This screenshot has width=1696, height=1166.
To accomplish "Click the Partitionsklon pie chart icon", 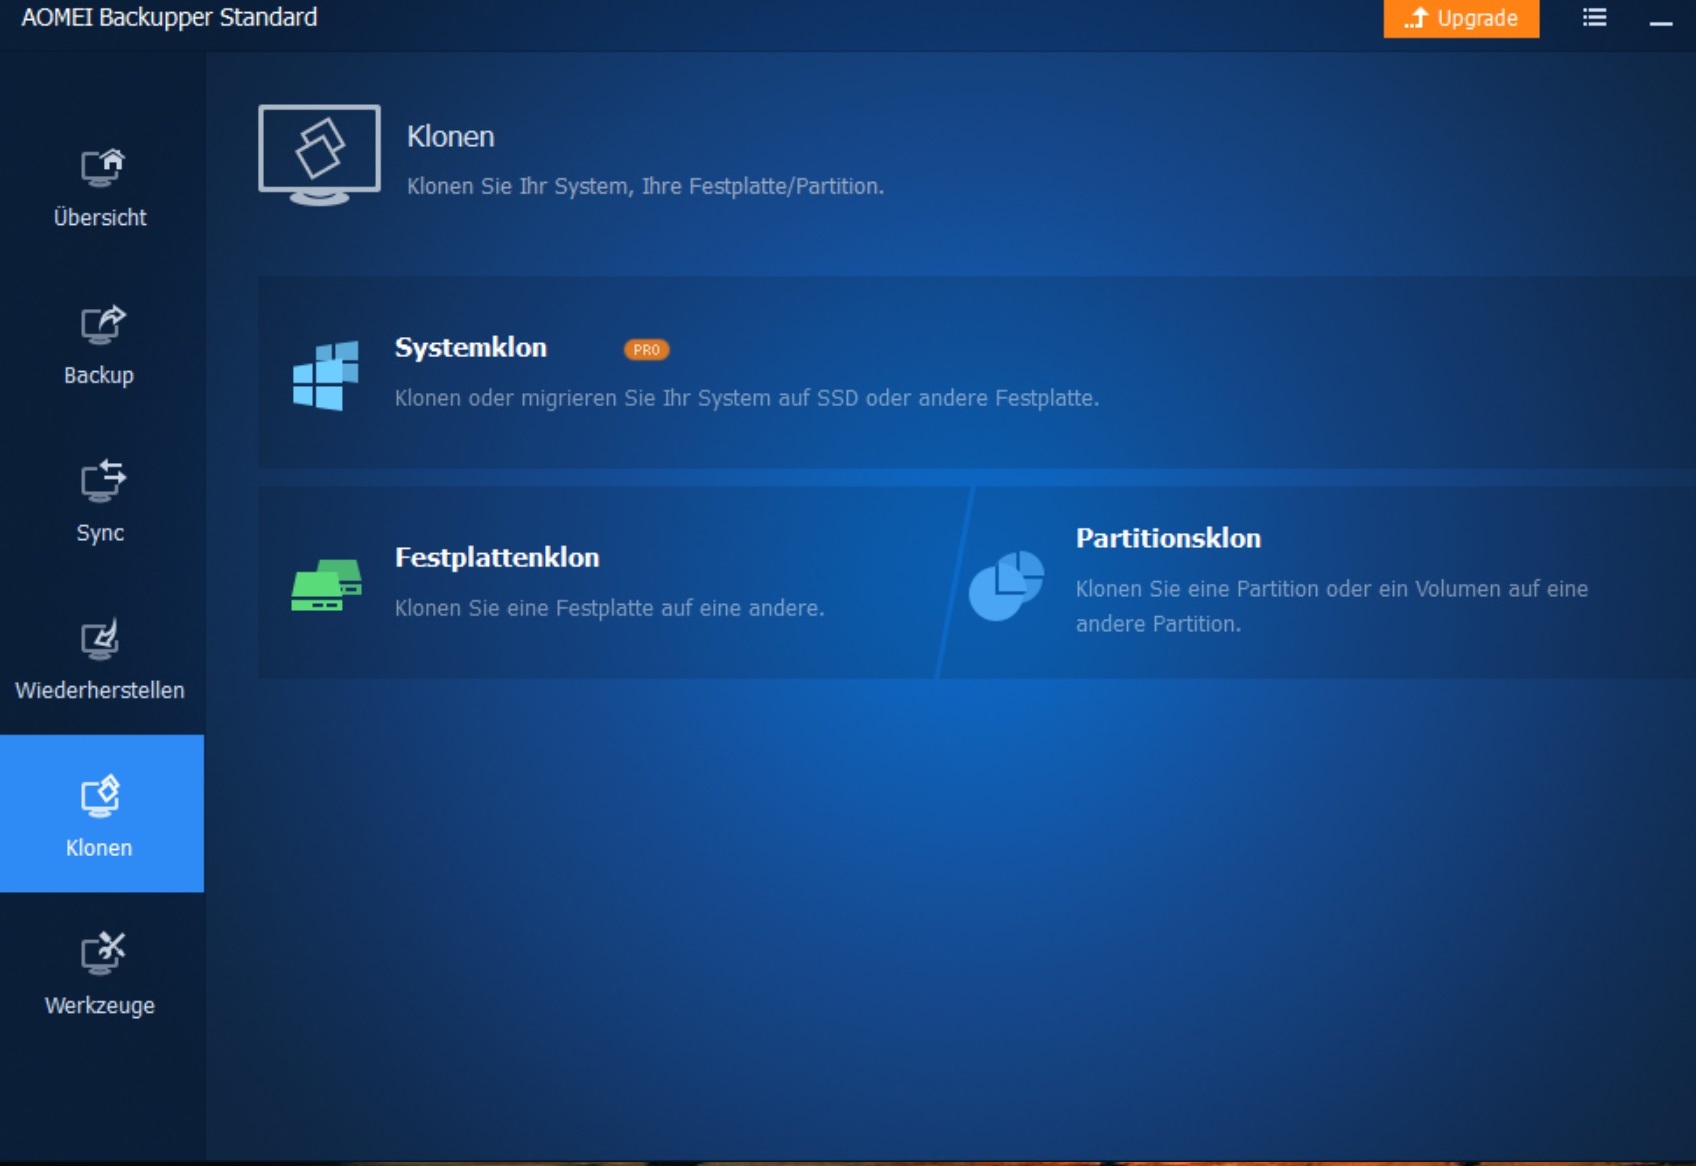I will pyautogui.click(x=1006, y=585).
